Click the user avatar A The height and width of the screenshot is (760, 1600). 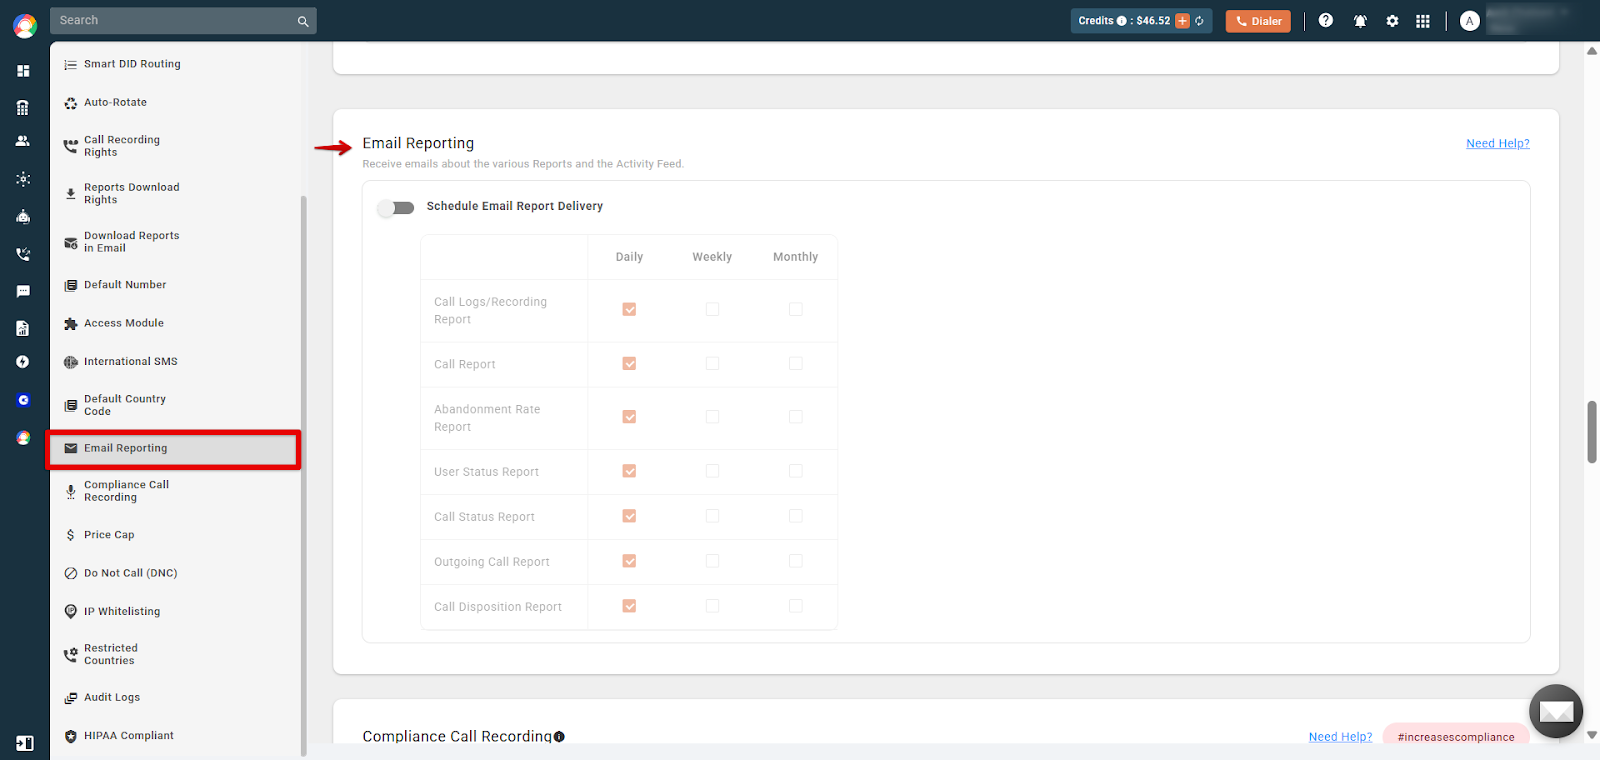tap(1469, 21)
